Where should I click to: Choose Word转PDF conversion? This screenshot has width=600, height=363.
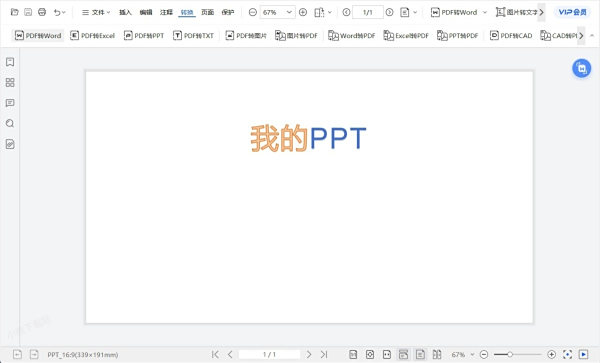(x=352, y=36)
